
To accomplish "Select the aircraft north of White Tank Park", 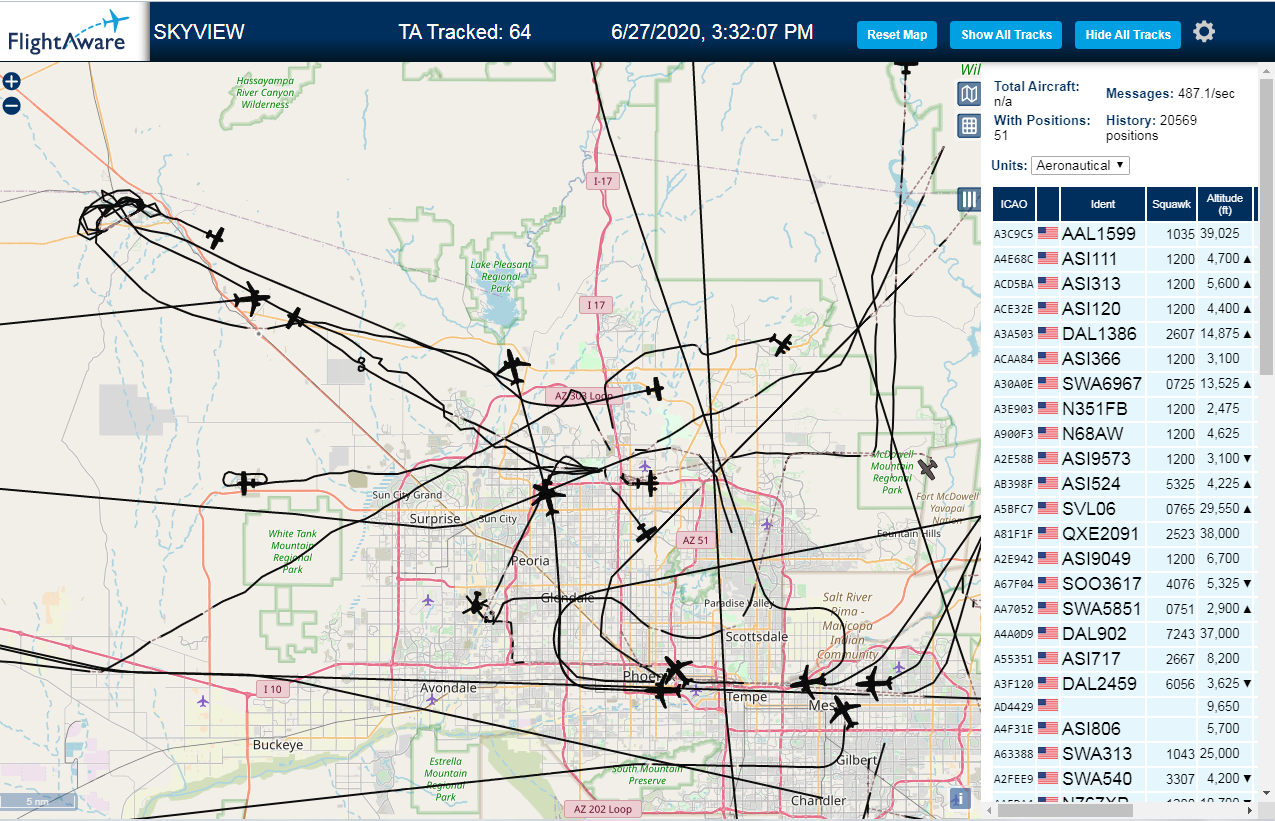I will 247,483.
